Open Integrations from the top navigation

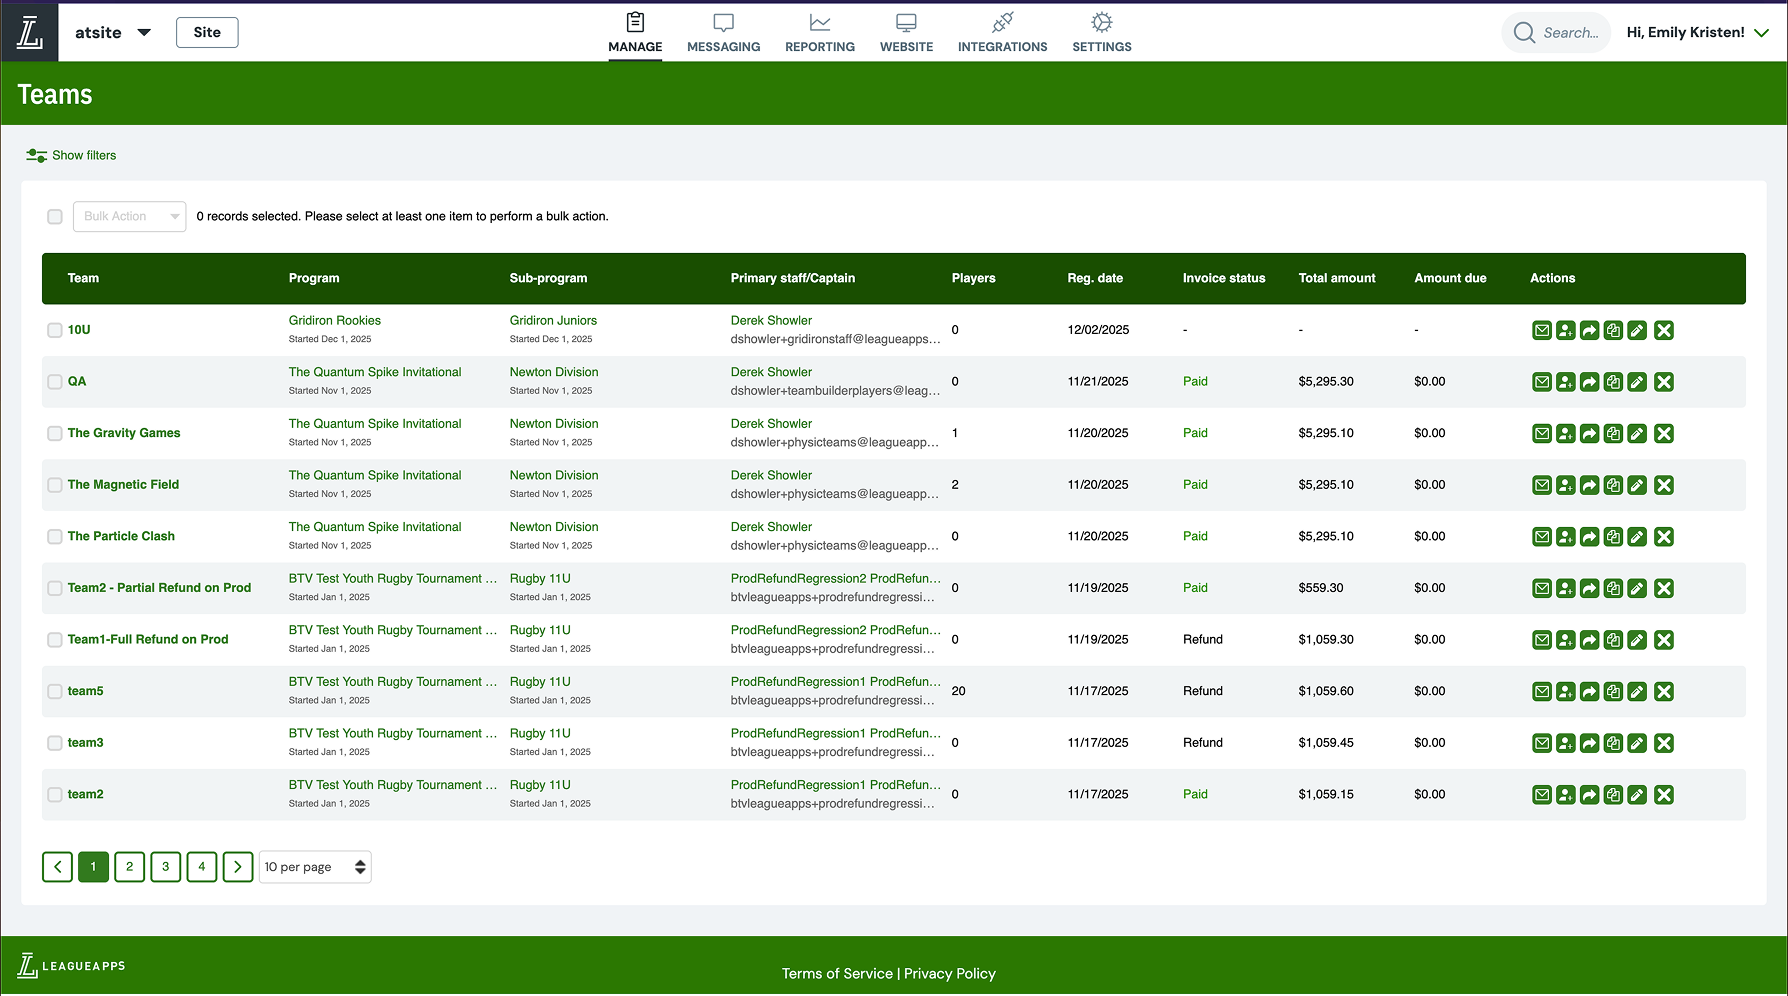[1002, 32]
